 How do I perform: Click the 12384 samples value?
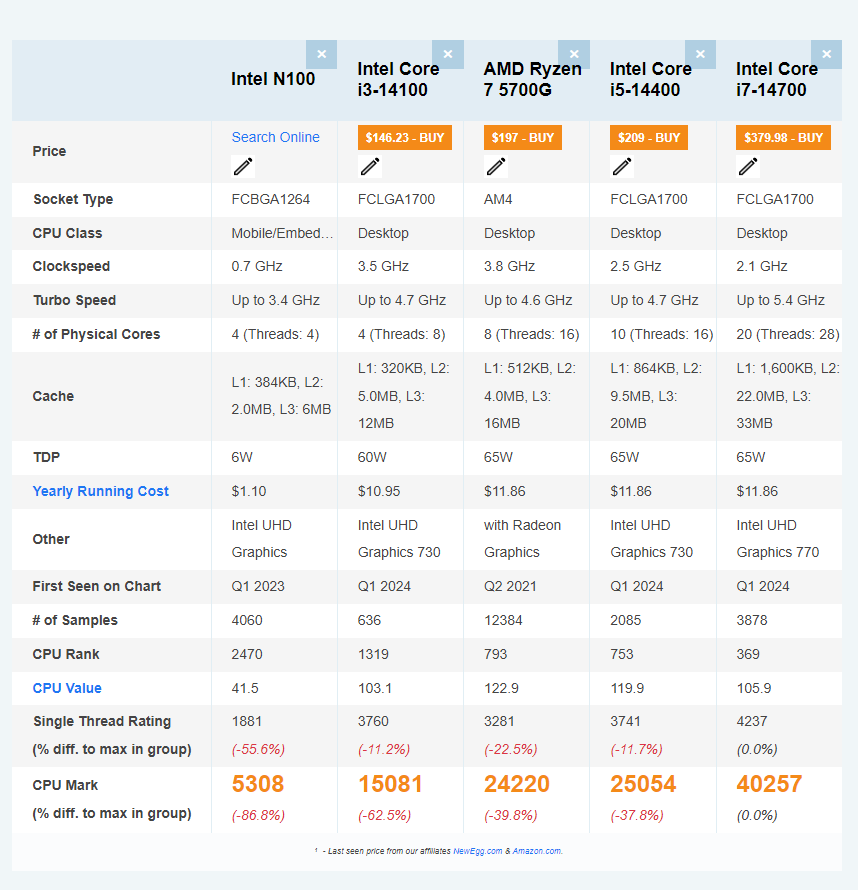click(503, 620)
